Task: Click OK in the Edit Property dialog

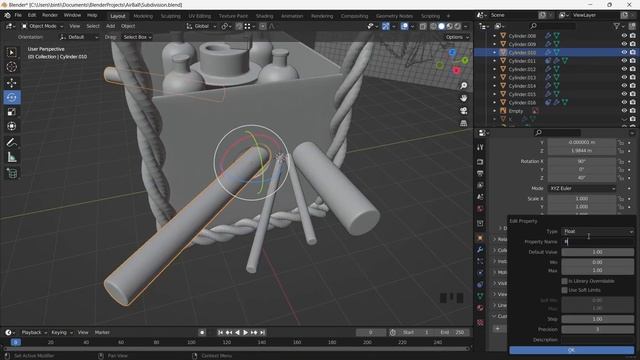Action: pyautogui.click(x=571, y=350)
